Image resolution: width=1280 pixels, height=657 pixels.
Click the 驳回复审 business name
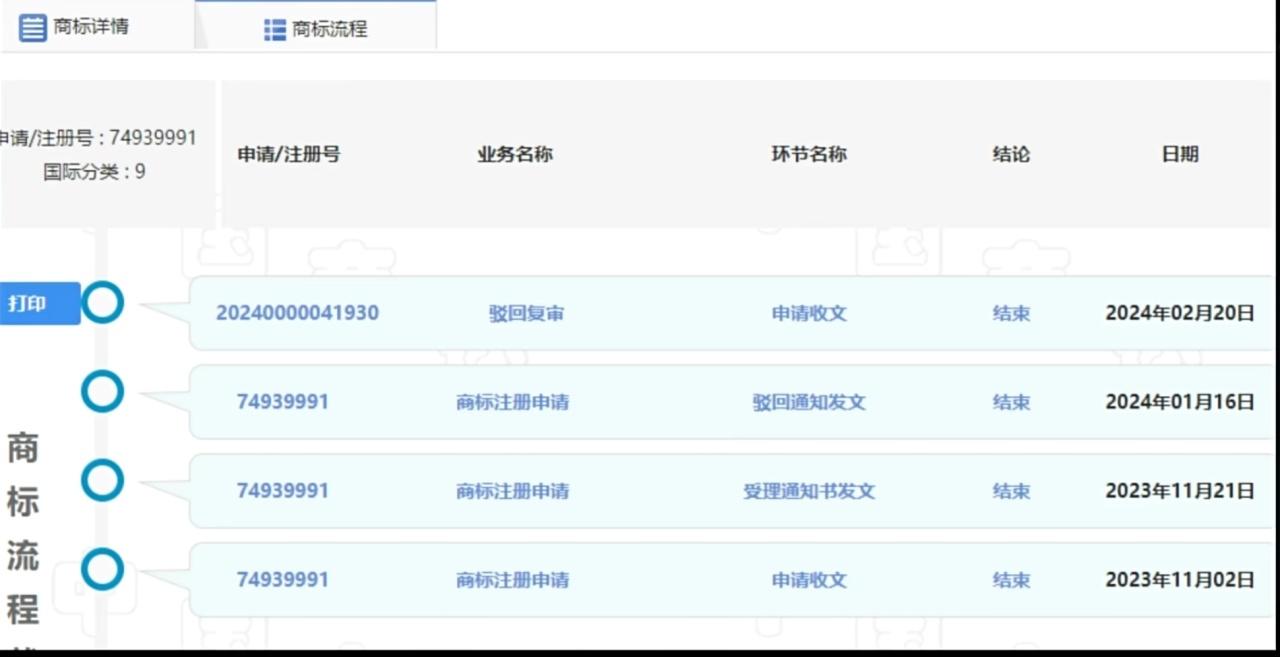point(526,313)
